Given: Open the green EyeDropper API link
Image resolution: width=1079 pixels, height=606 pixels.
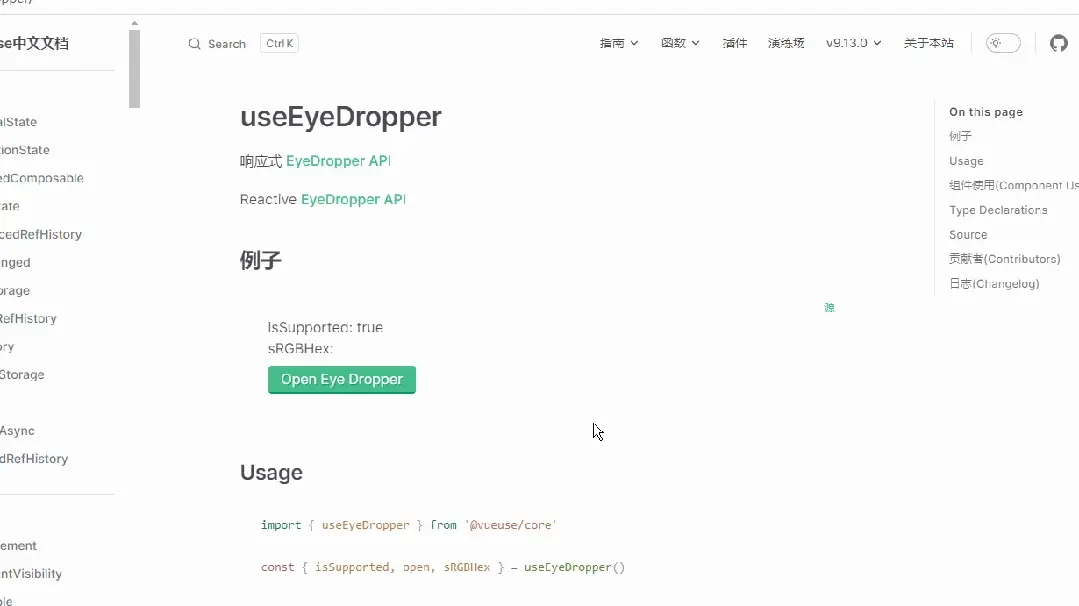Looking at the screenshot, I should click(x=340, y=160).
